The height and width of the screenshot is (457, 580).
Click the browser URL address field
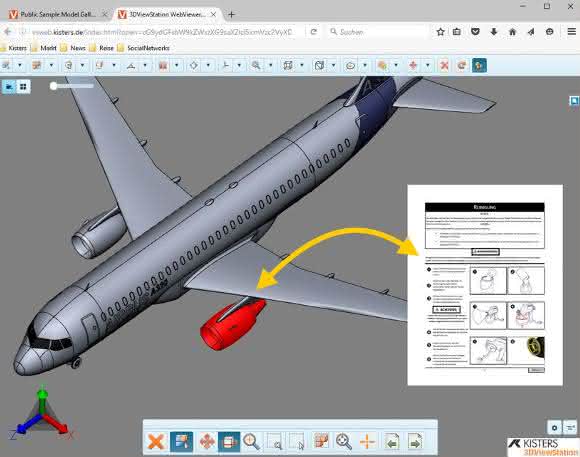click(163, 32)
